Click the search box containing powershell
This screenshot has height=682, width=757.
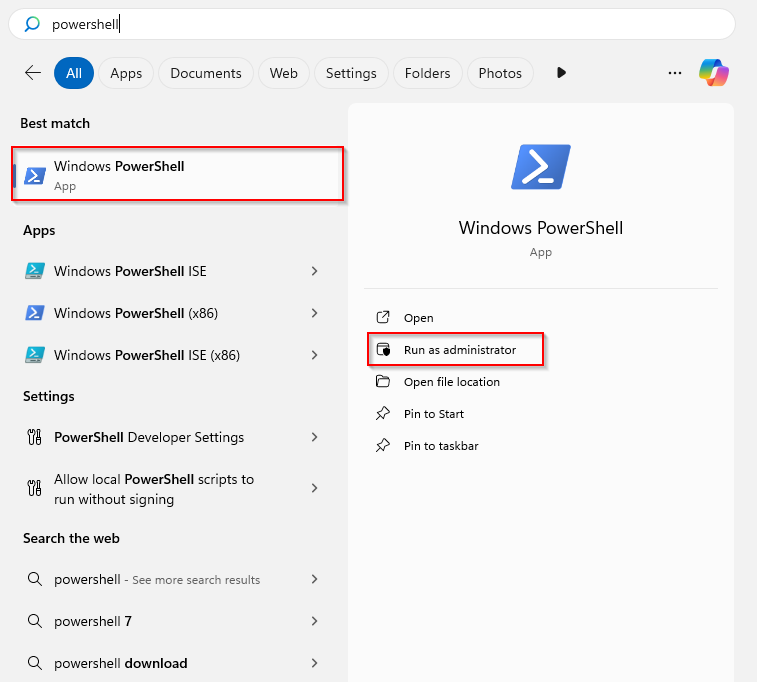pyautogui.click(x=372, y=24)
